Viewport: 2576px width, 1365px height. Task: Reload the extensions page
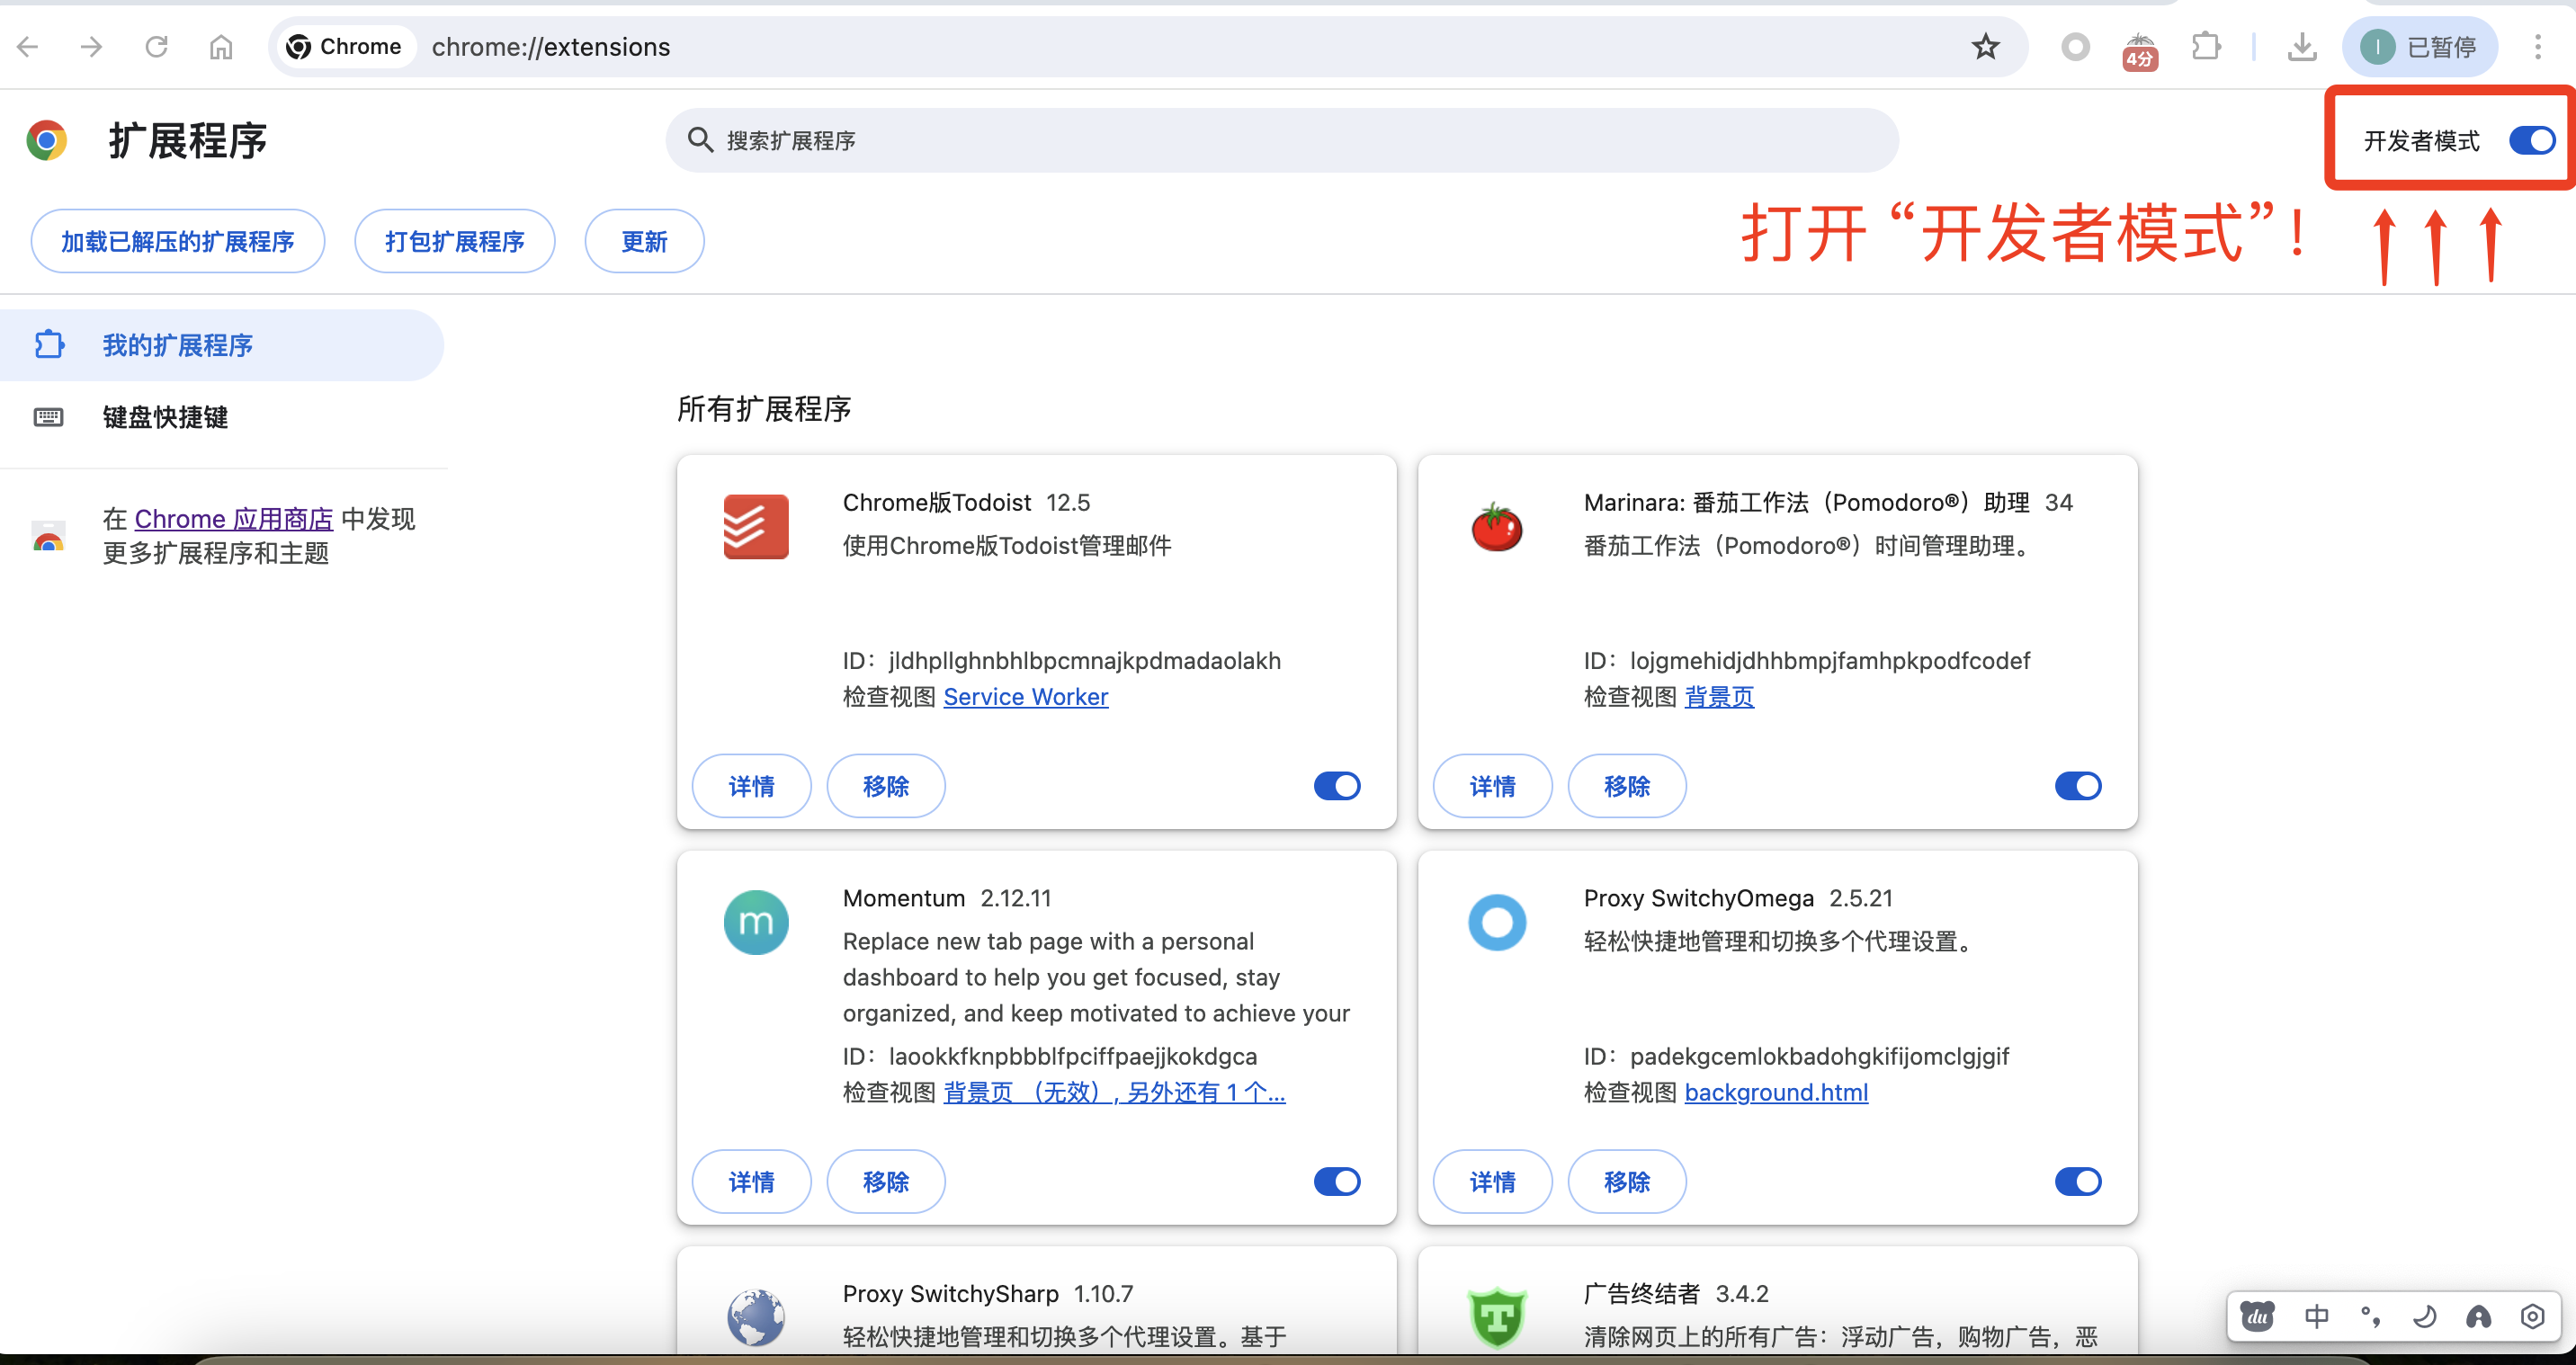(156, 46)
